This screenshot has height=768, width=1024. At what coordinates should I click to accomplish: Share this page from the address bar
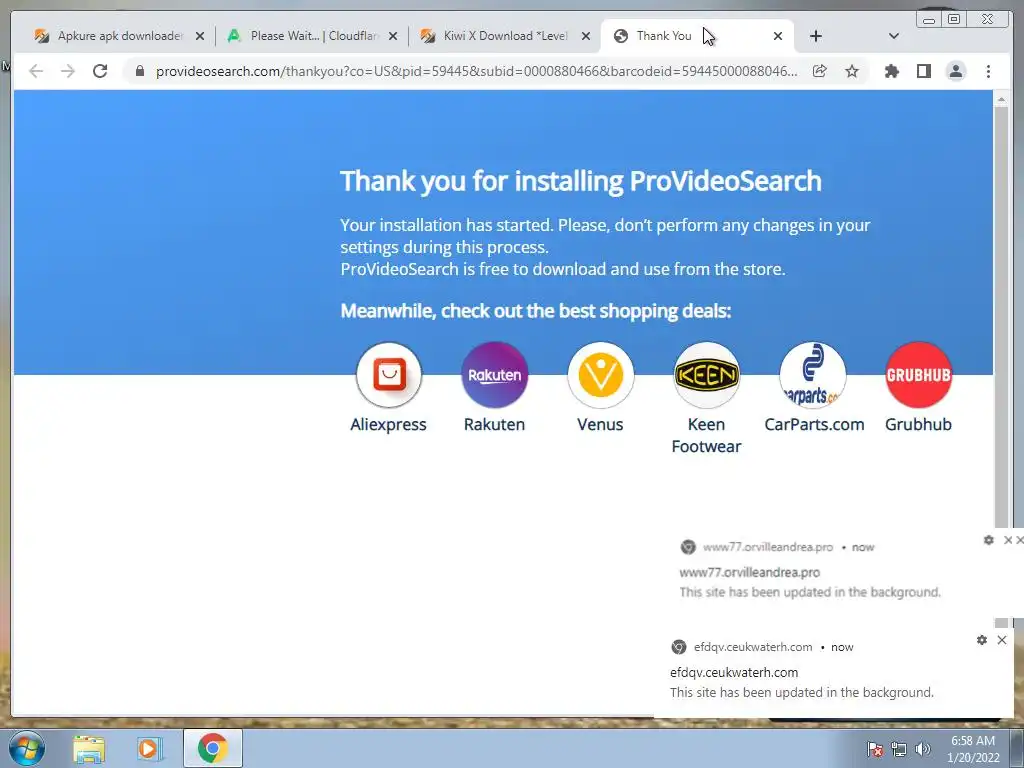tap(820, 71)
